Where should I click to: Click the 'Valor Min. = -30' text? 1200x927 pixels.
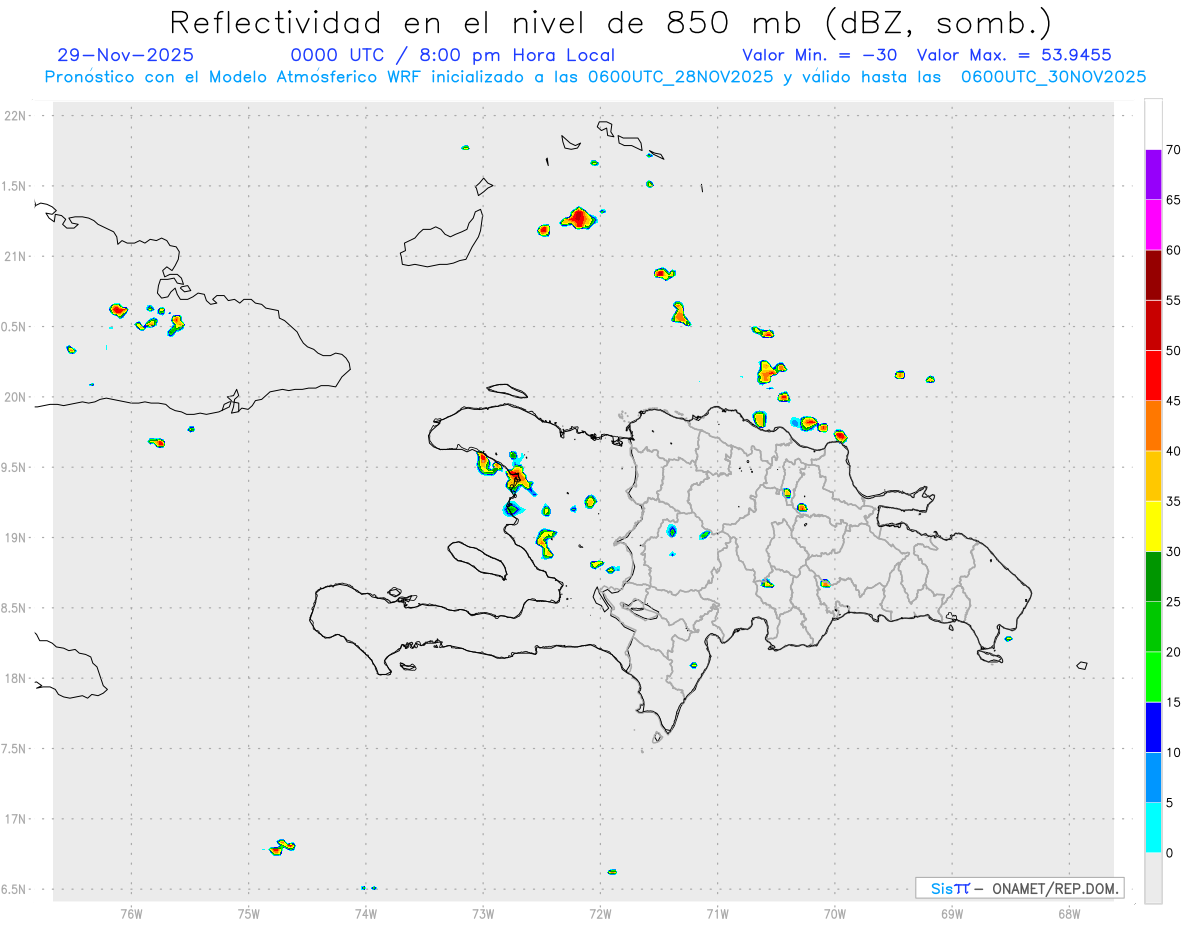point(820,55)
